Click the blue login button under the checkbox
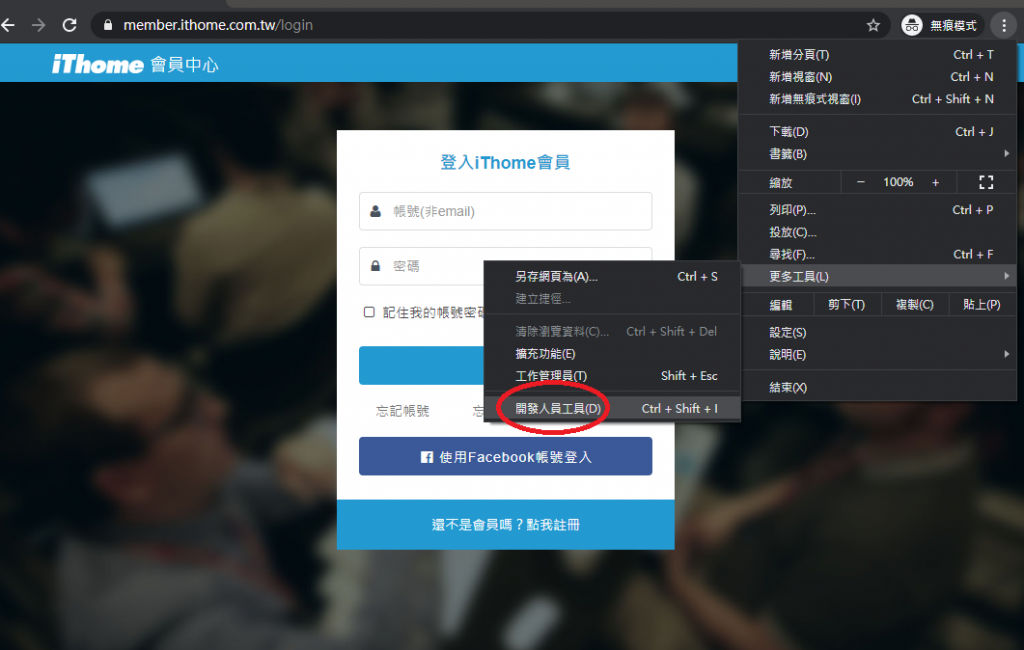This screenshot has width=1024, height=650. point(421,365)
